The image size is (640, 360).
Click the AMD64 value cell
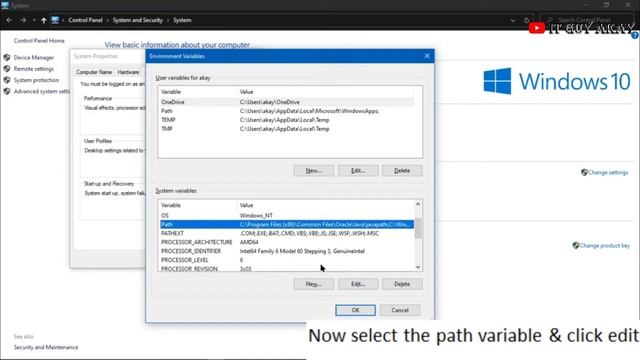249,242
